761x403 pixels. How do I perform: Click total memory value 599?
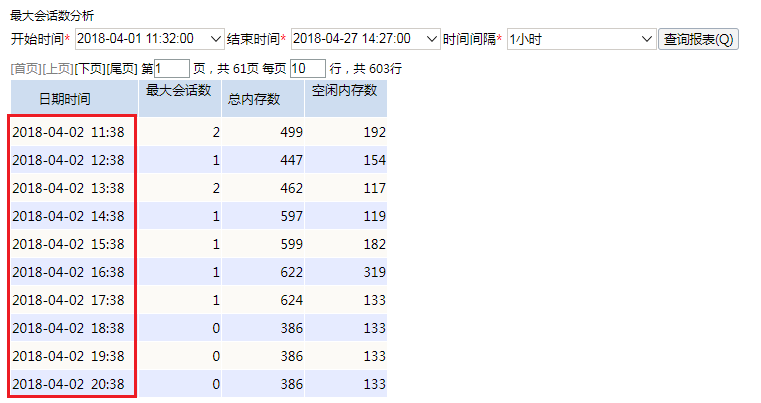coord(291,244)
